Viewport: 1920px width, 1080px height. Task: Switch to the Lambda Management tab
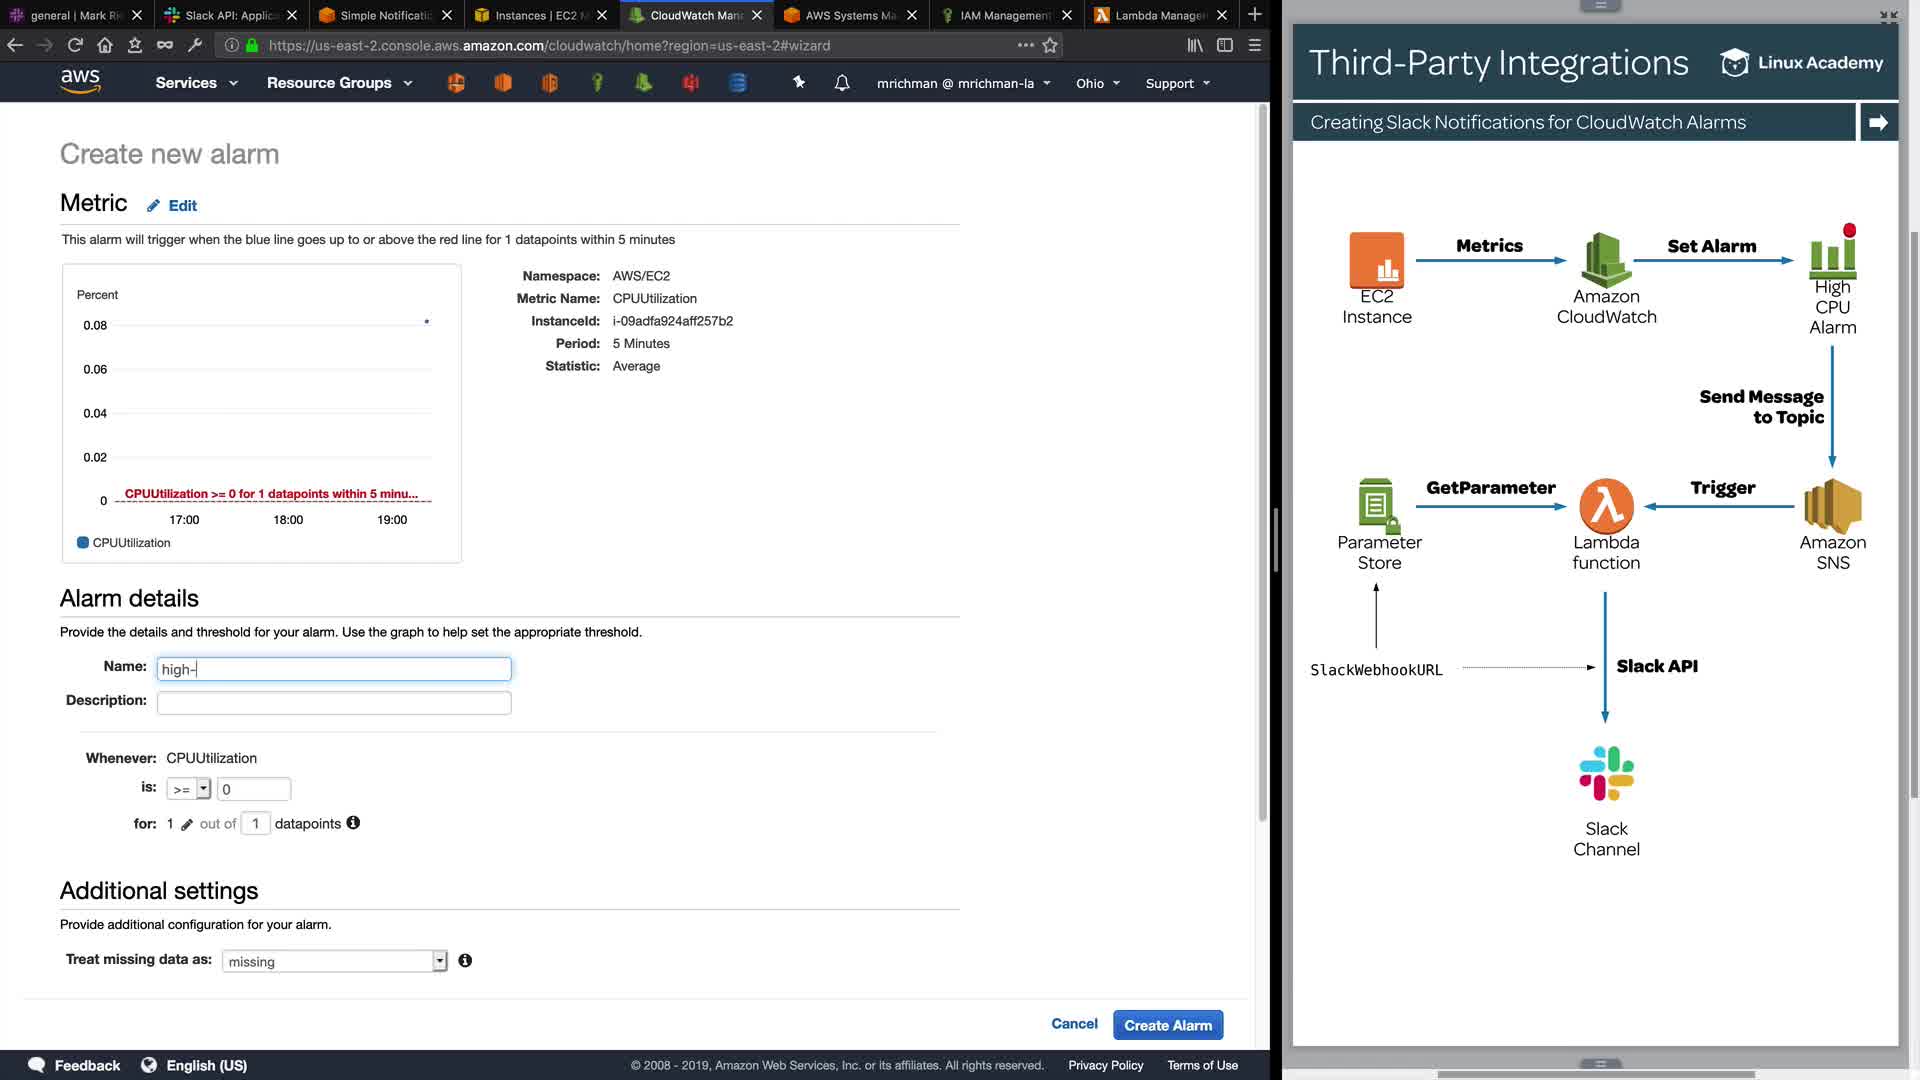coord(1160,15)
